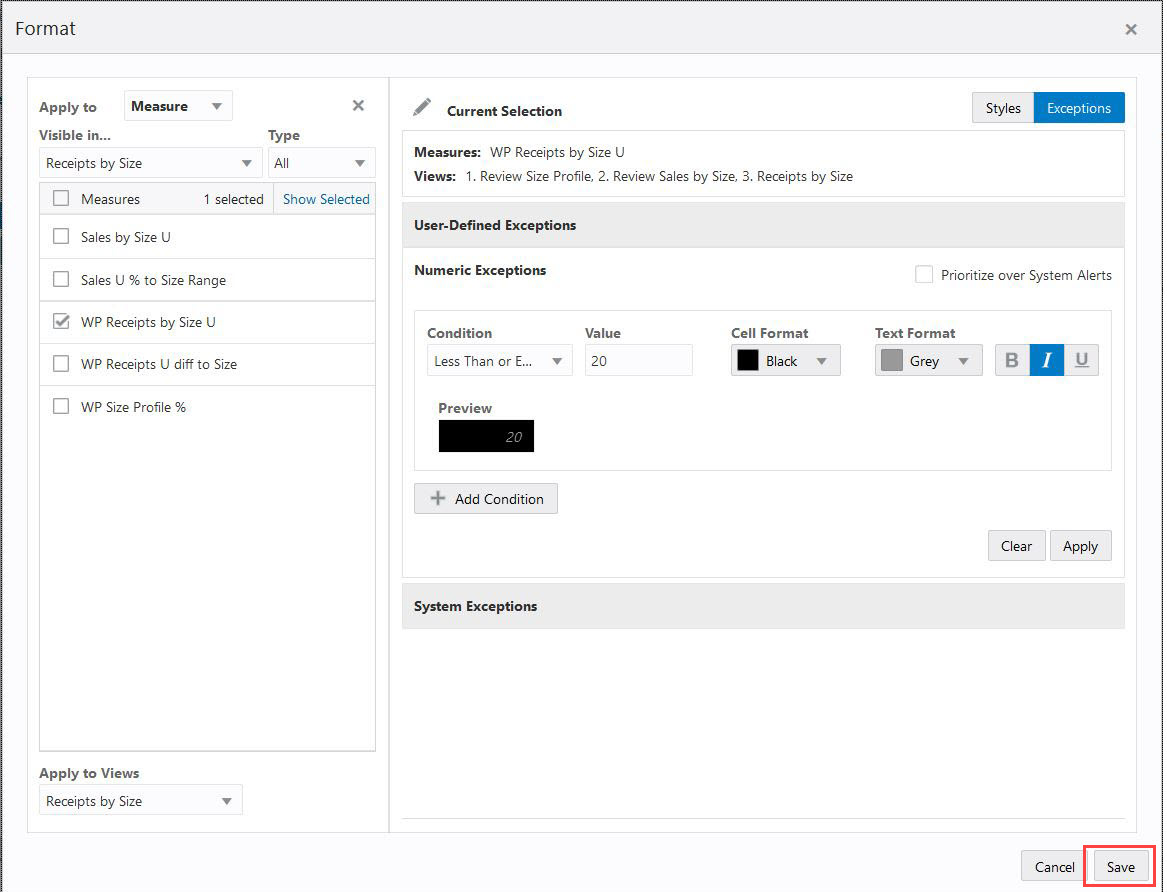This screenshot has width=1167, height=892.
Task: Click the plus icon in Add Condition
Action: pyautogui.click(x=438, y=498)
